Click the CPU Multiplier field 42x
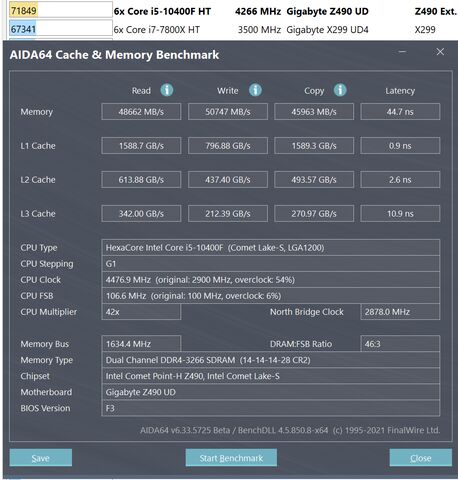The height and width of the screenshot is (480, 458). click(x=141, y=312)
